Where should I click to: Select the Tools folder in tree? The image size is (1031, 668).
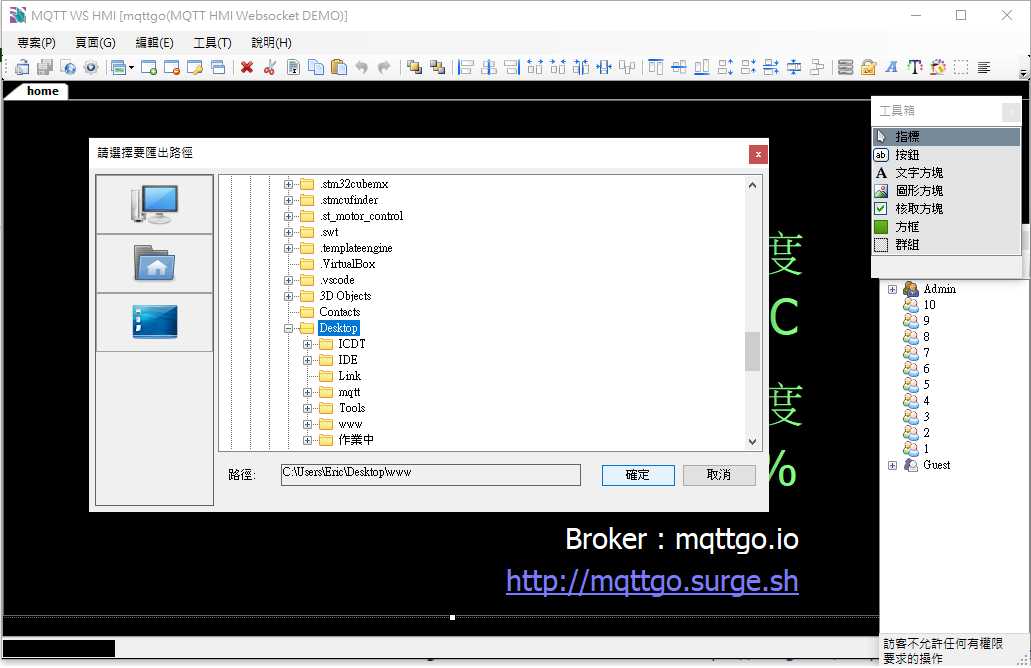[x=352, y=408]
